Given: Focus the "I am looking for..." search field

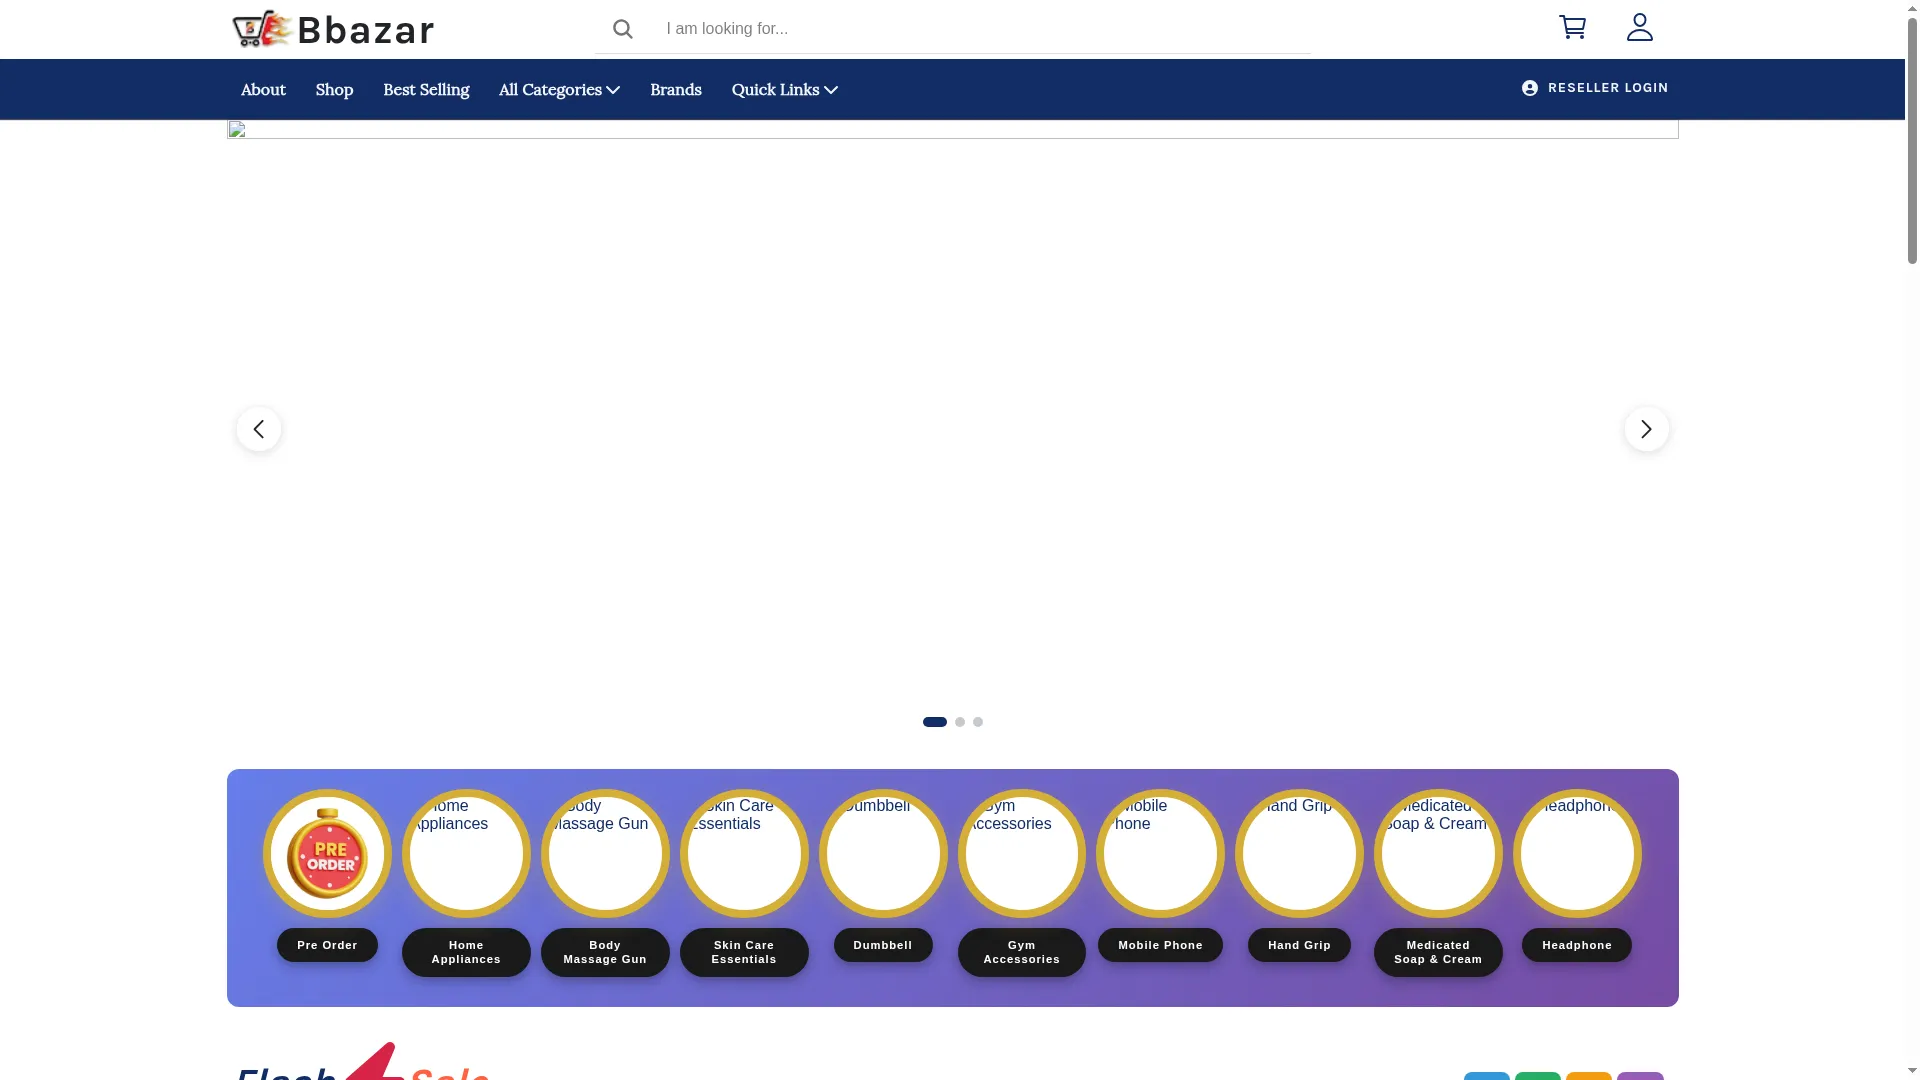Looking at the screenshot, I should (985, 29).
